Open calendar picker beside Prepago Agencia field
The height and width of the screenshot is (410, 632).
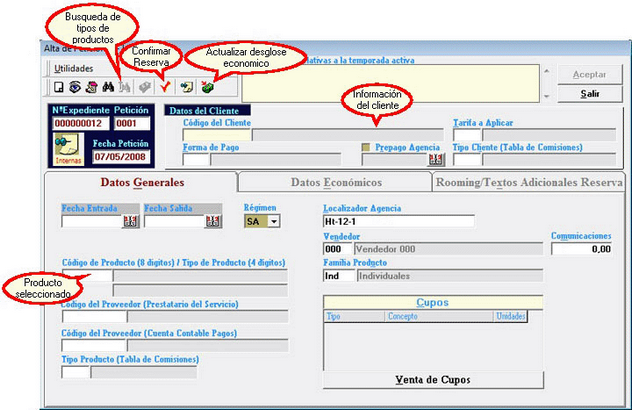point(436,160)
